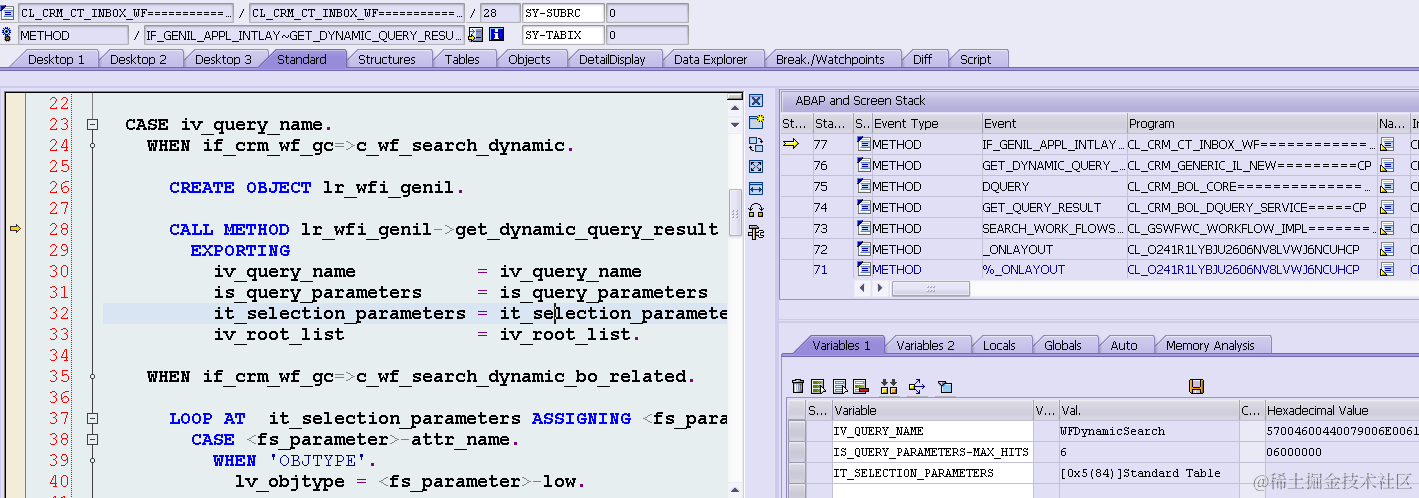The width and height of the screenshot is (1419, 498).
Task: Navigate to source for stack row 74
Action: [x=1387, y=208]
